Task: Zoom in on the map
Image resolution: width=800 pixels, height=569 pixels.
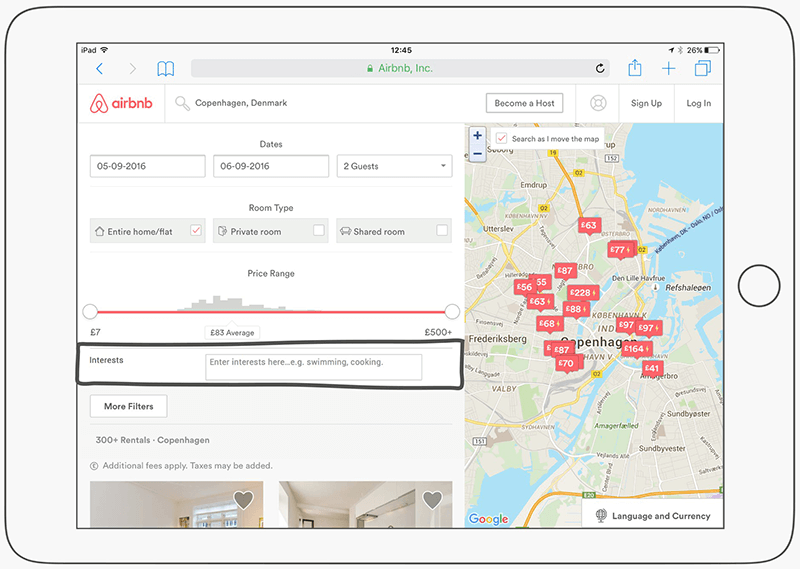Action: point(478,136)
